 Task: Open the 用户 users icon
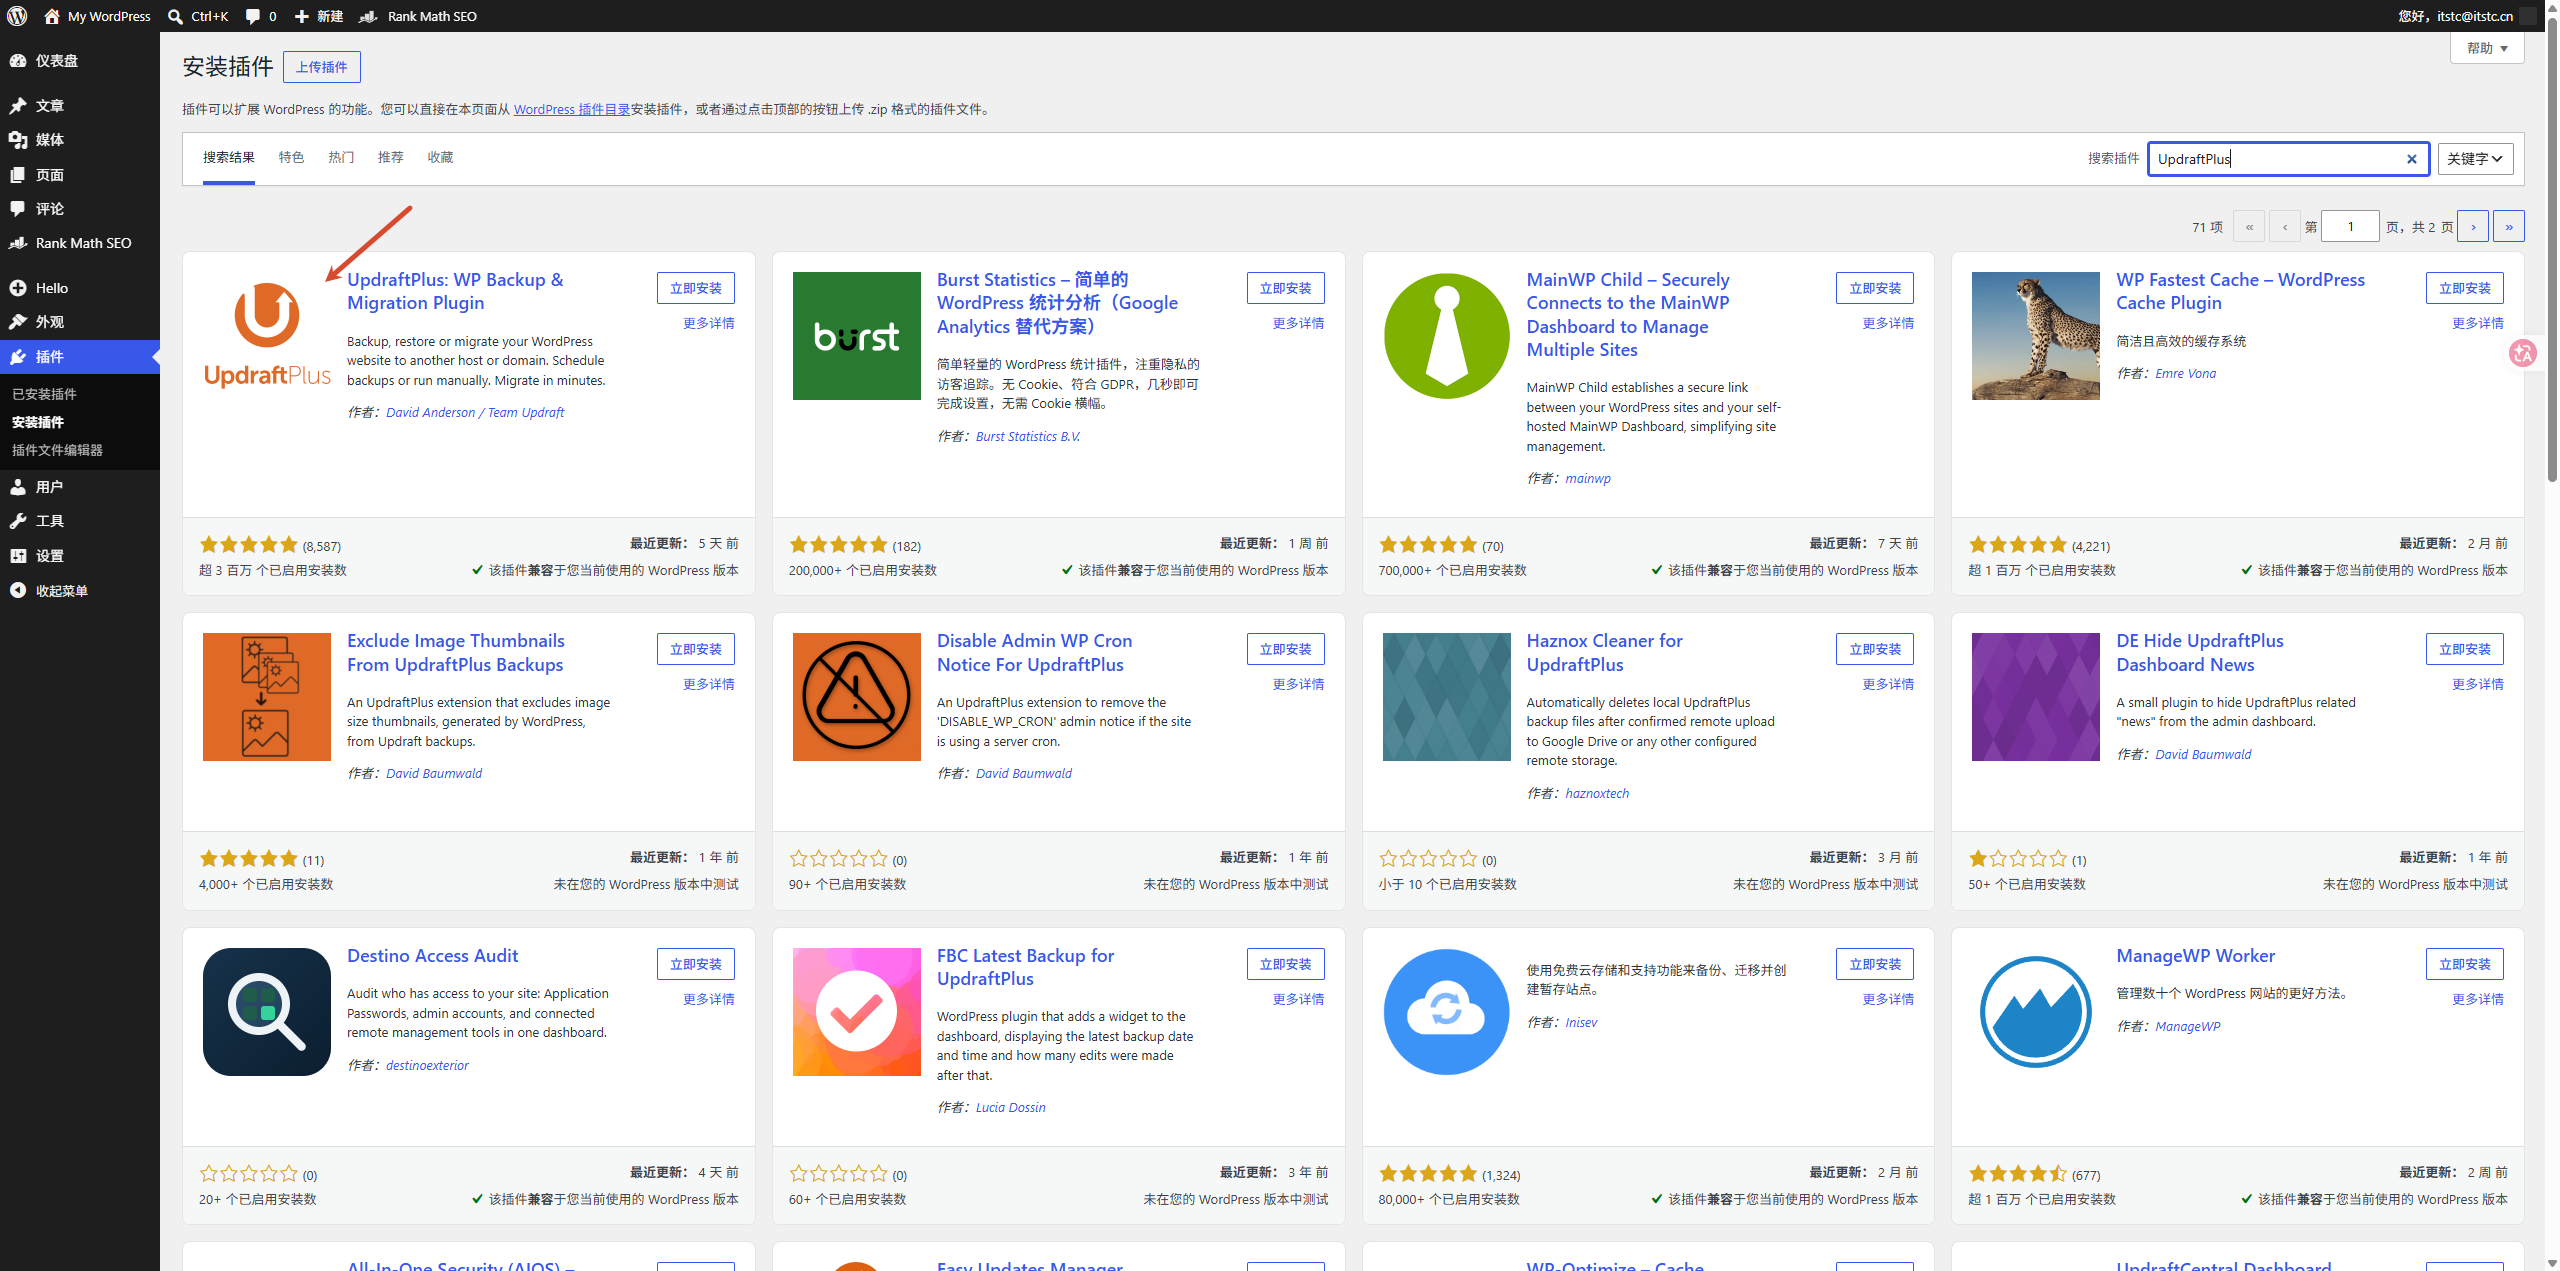[18, 487]
